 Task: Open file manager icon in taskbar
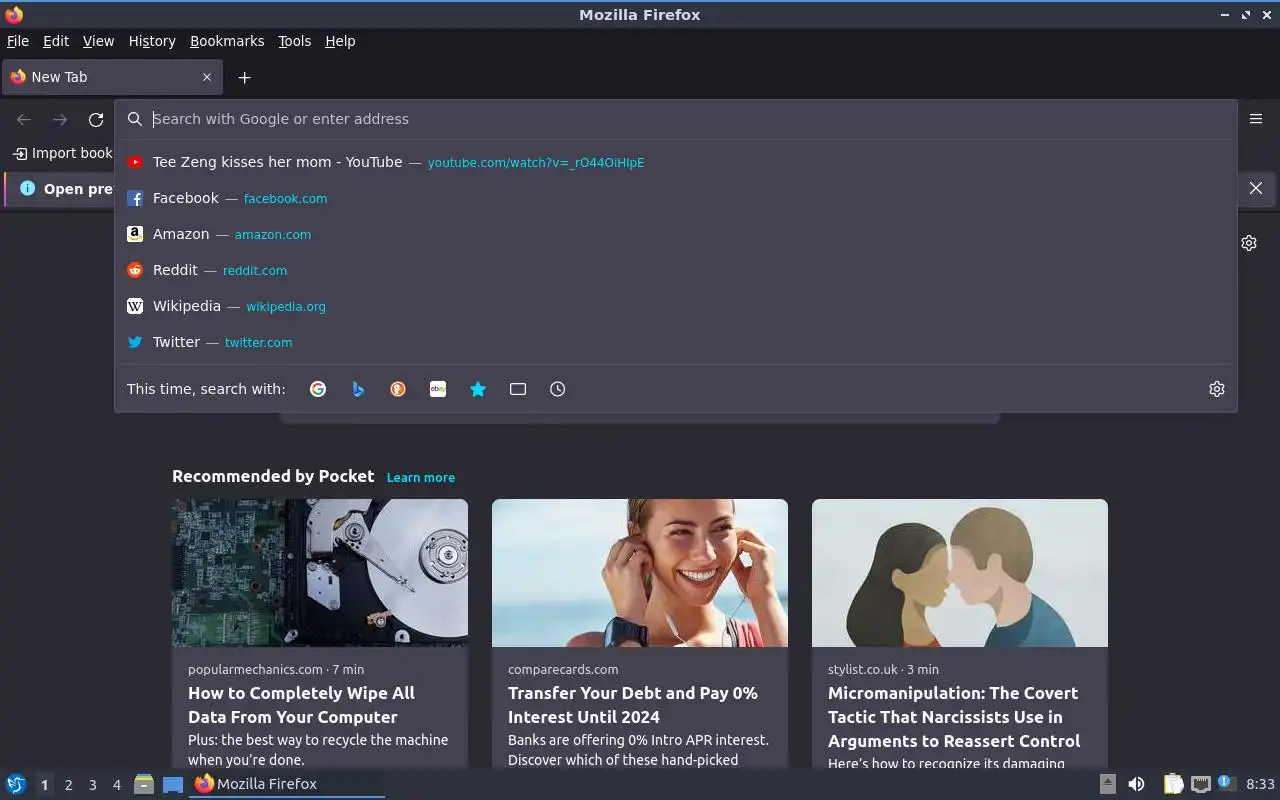144,784
